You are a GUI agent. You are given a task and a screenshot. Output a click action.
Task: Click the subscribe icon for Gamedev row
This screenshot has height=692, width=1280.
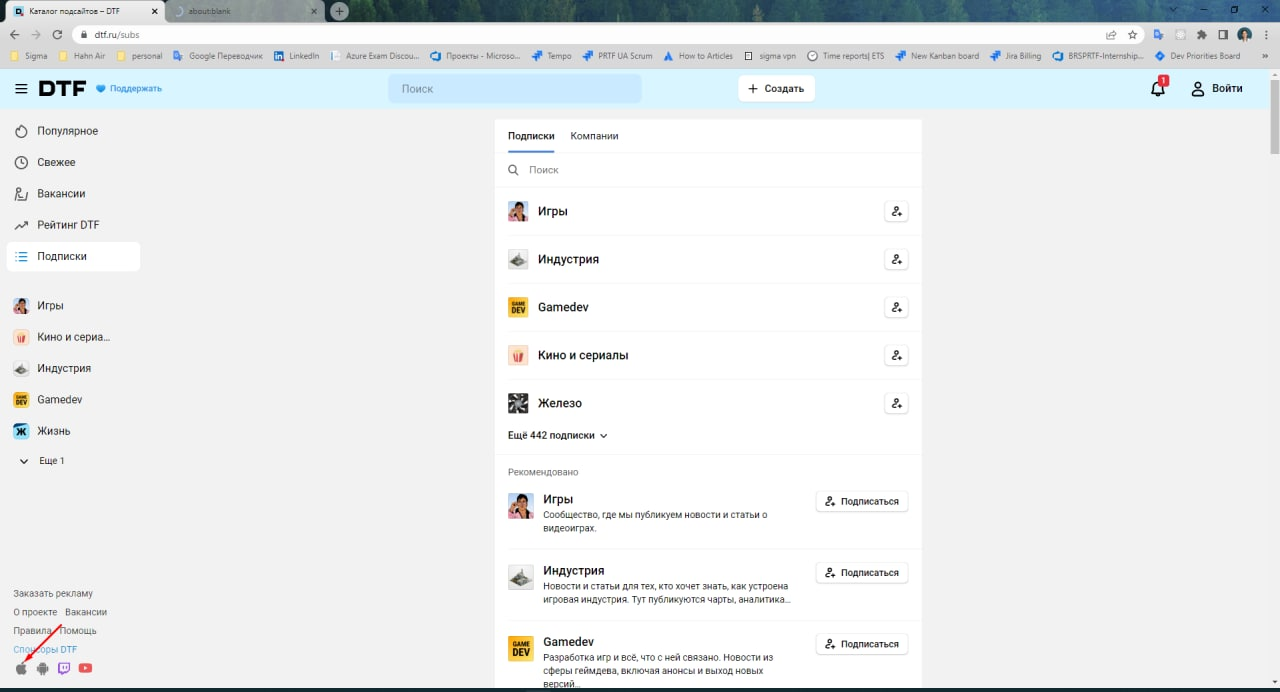896,307
